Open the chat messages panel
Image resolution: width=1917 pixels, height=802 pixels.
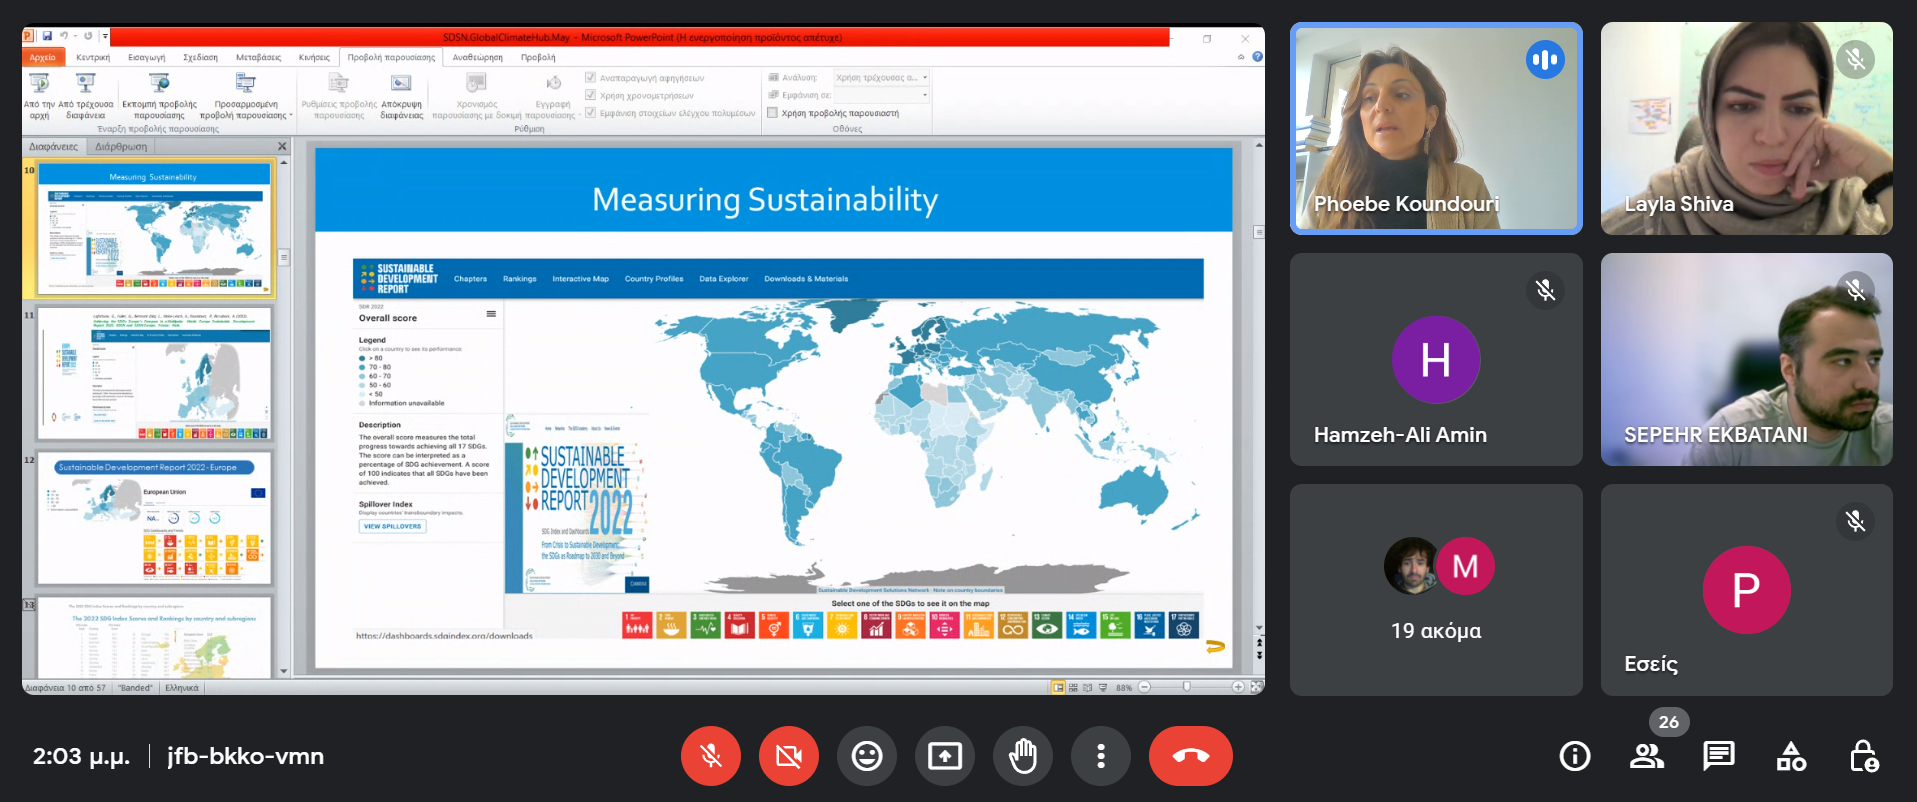coord(1719,756)
